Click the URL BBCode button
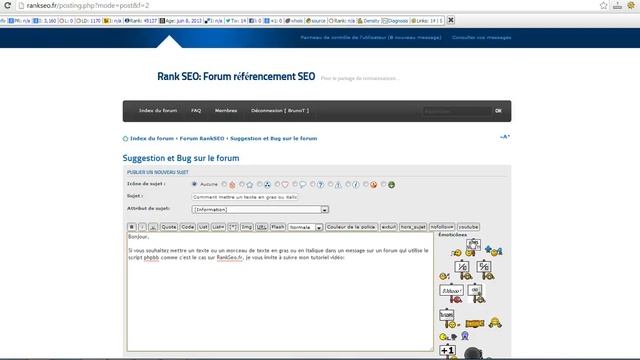This screenshot has height=360, width=640. pyautogui.click(x=262, y=227)
